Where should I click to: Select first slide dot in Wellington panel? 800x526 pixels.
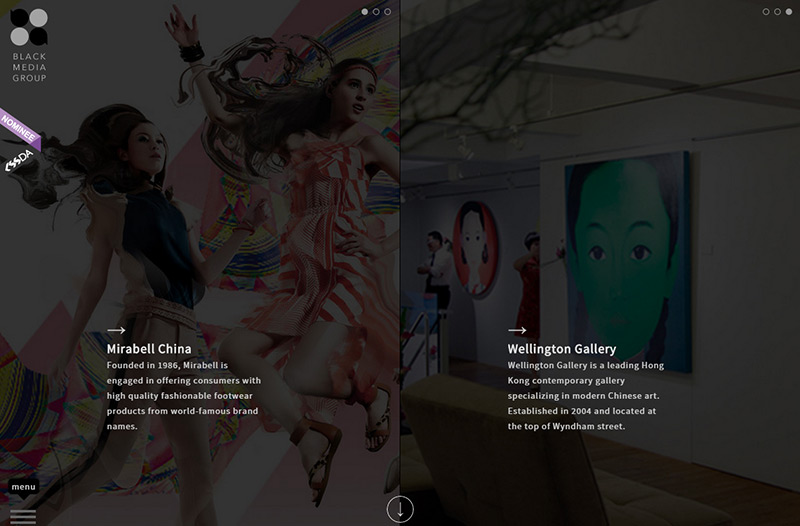click(766, 12)
